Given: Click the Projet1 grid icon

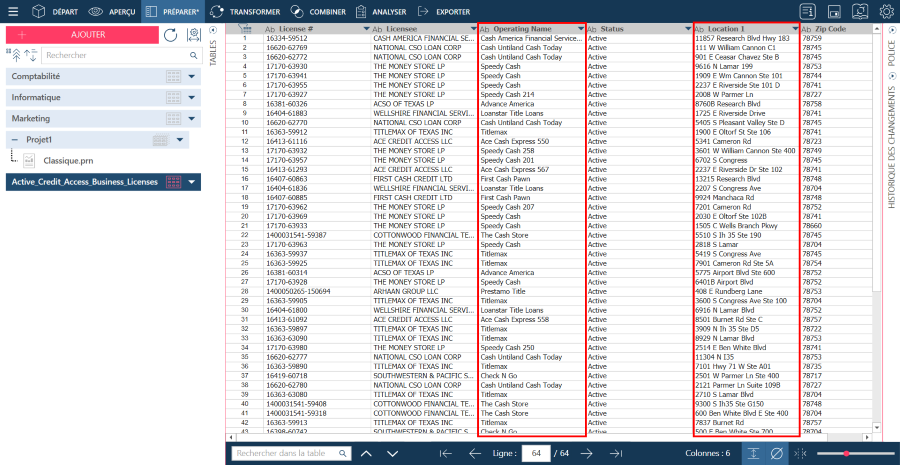Looking at the screenshot, I should (161, 140).
